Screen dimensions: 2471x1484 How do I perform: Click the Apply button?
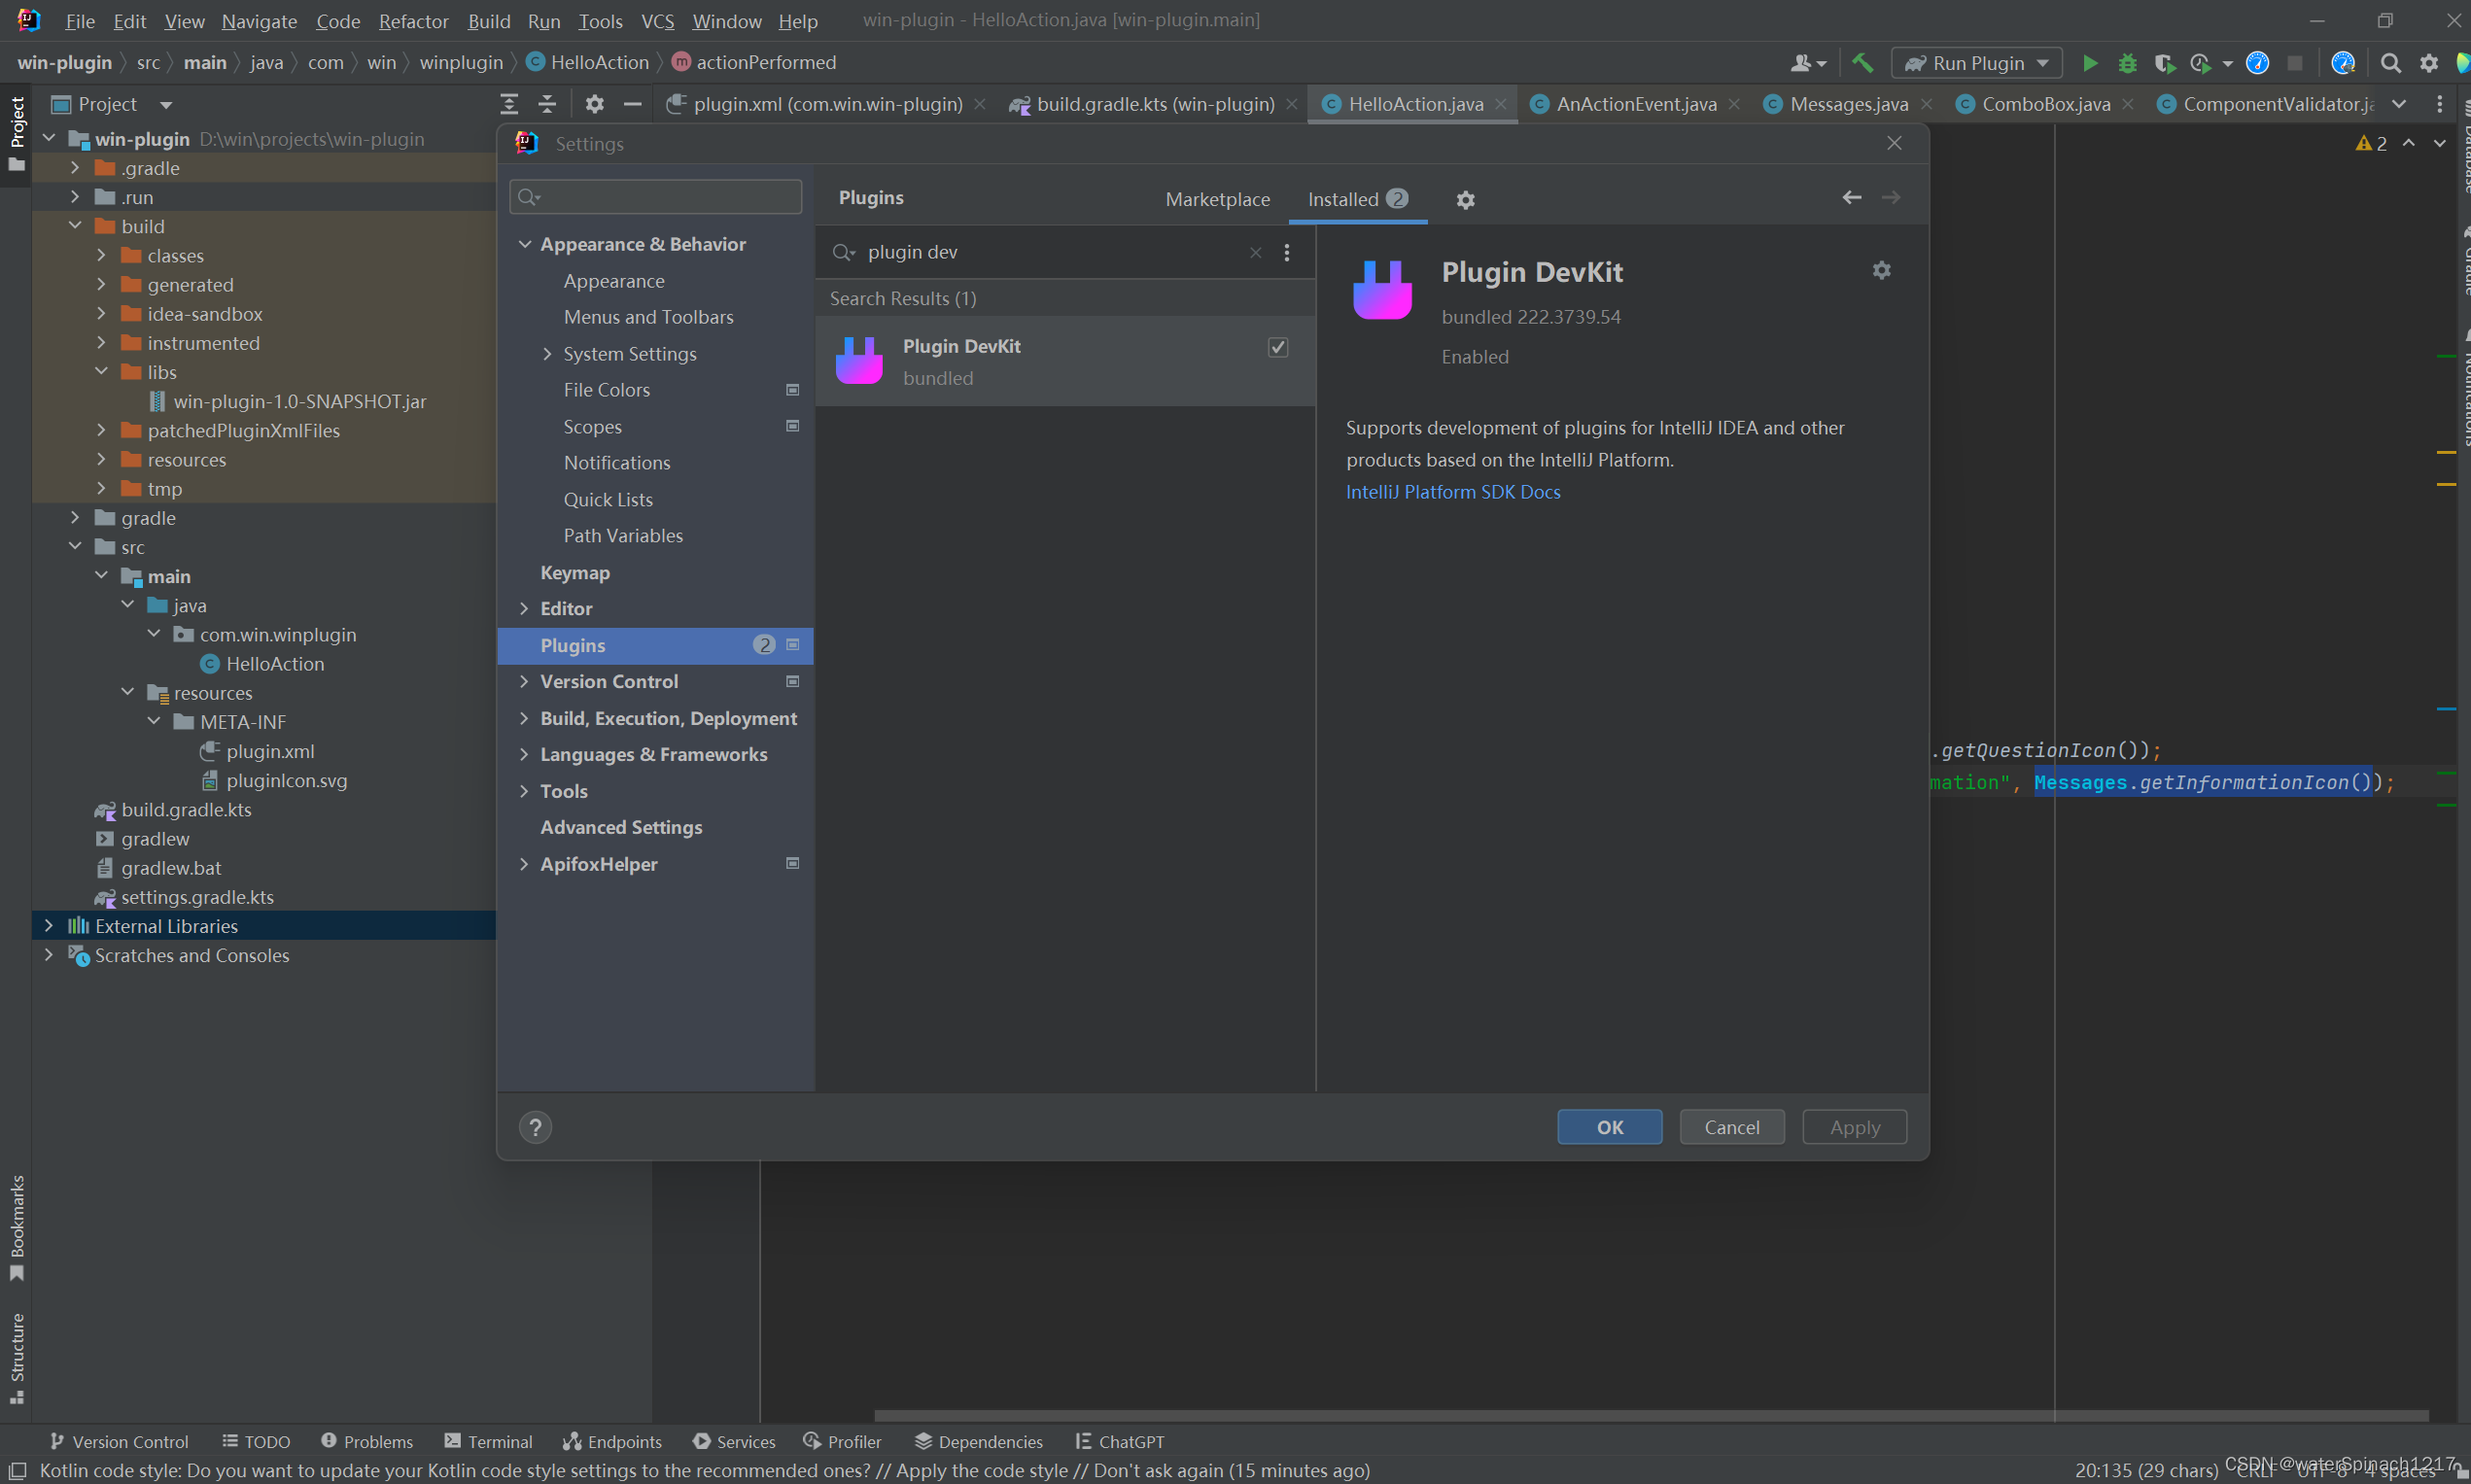(1855, 1128)
